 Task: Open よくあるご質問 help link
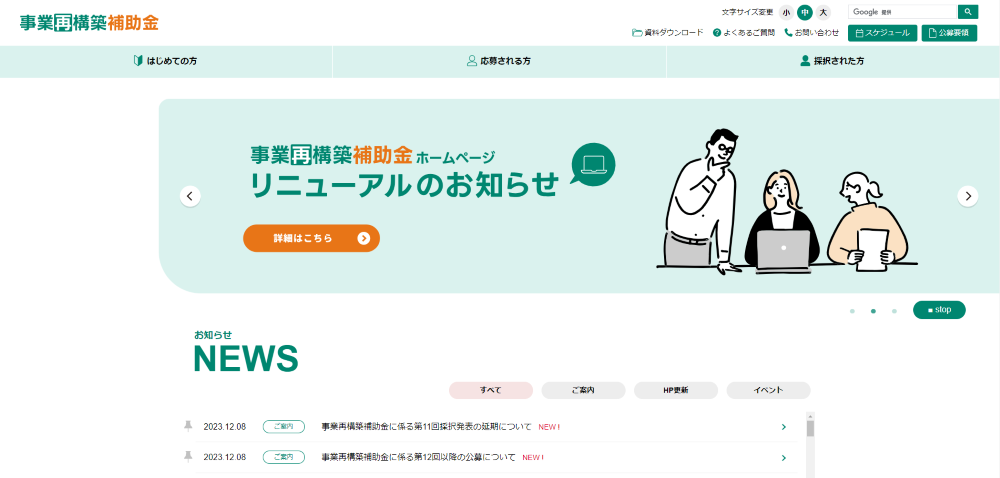pyautogui.click(x=744, y=33)
